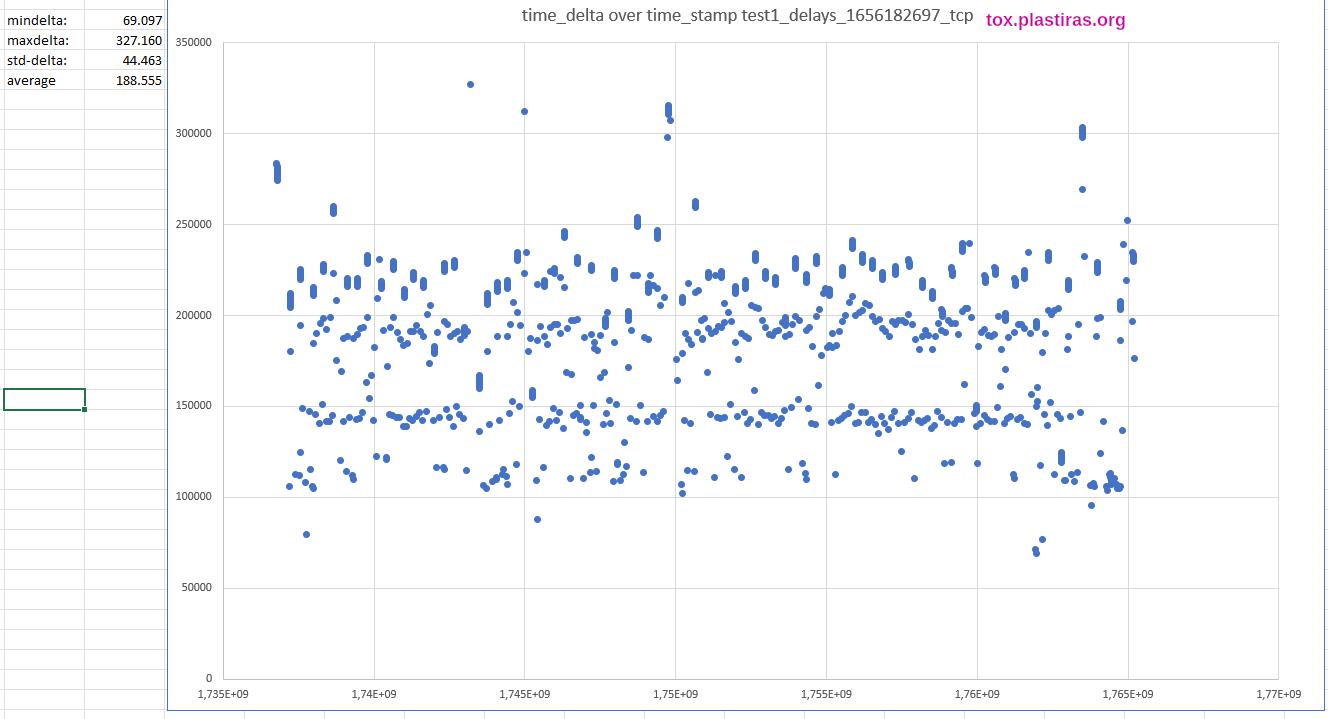Select the chart title text
Image resolution: width=1328 pixels, height=719 pixels.
click(745, 16)
